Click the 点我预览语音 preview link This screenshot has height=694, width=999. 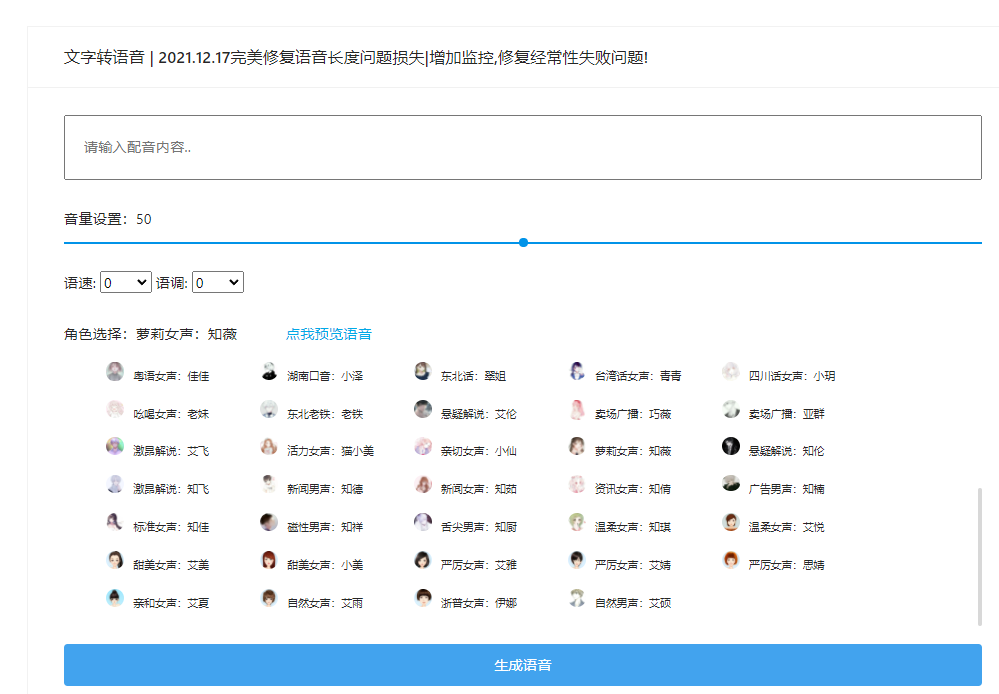(x=329, y=334)
